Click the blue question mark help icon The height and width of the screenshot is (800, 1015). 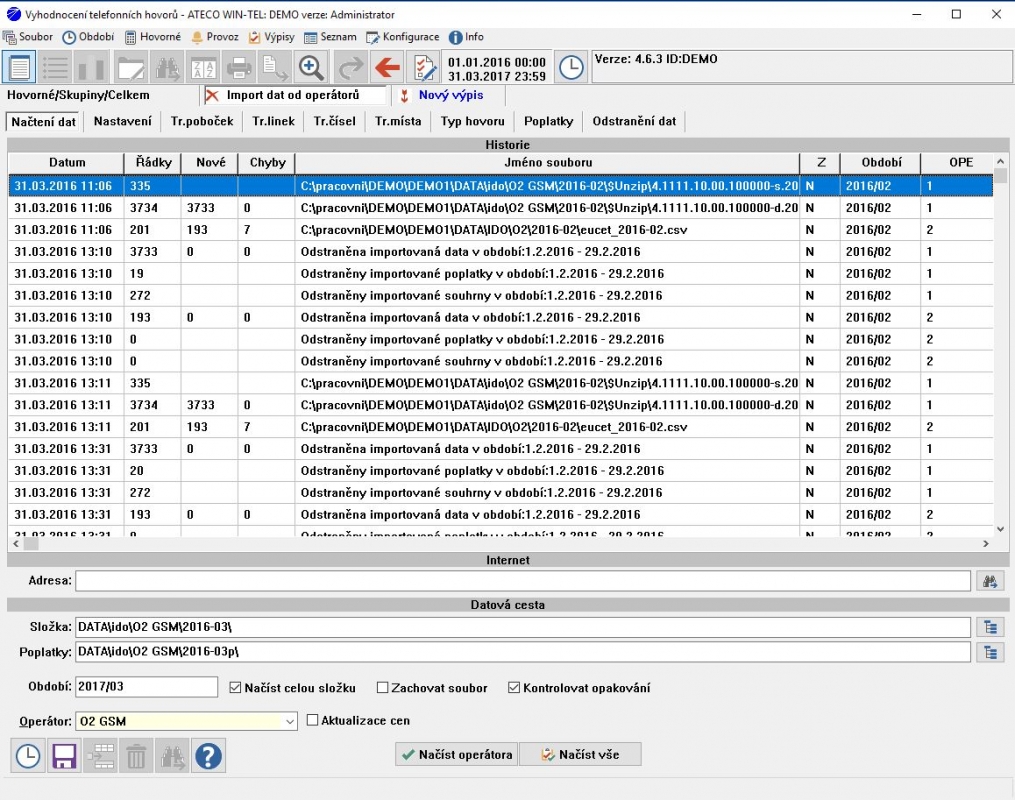[208, 755]
